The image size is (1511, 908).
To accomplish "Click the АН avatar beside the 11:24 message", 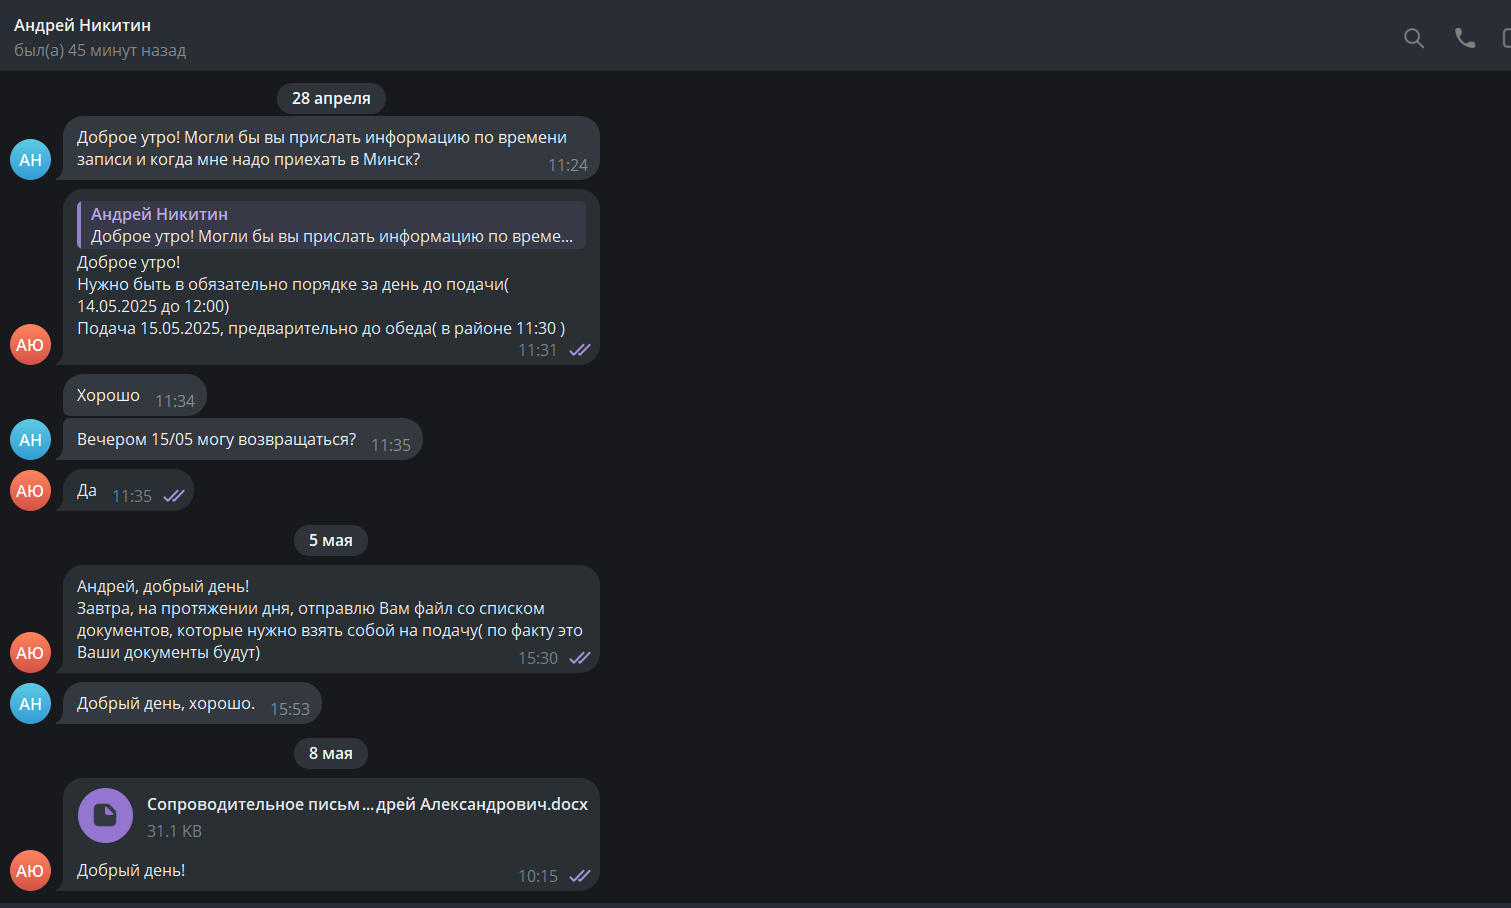I will coord(31,160).
